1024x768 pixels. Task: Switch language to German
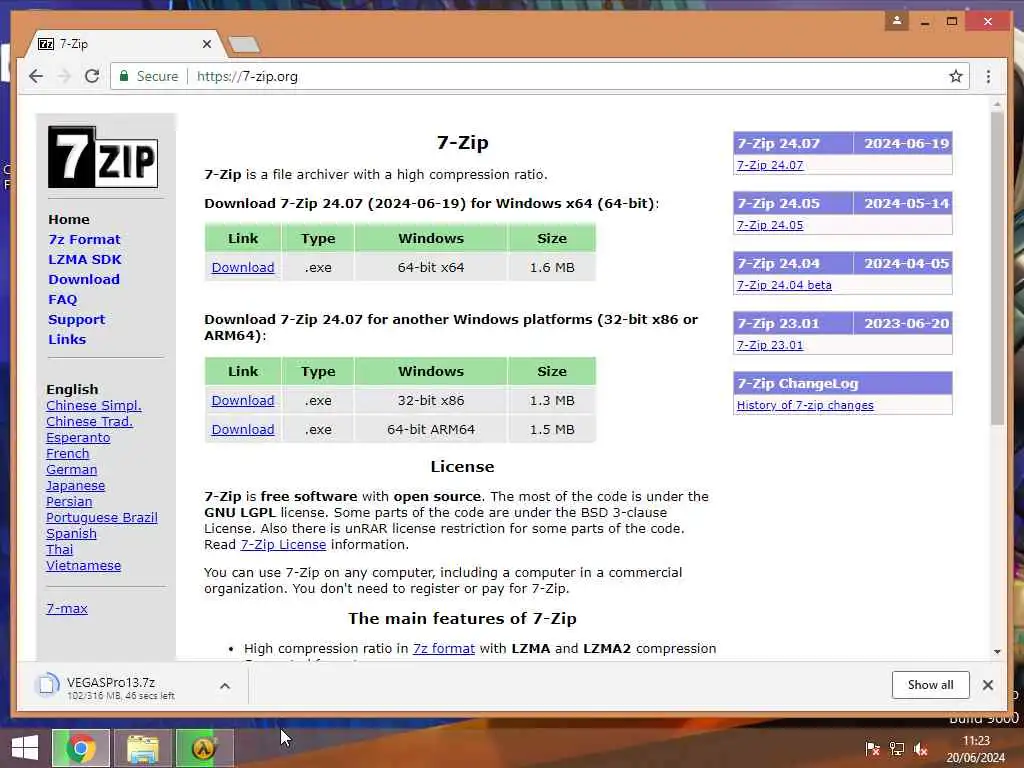click(71, 470)
